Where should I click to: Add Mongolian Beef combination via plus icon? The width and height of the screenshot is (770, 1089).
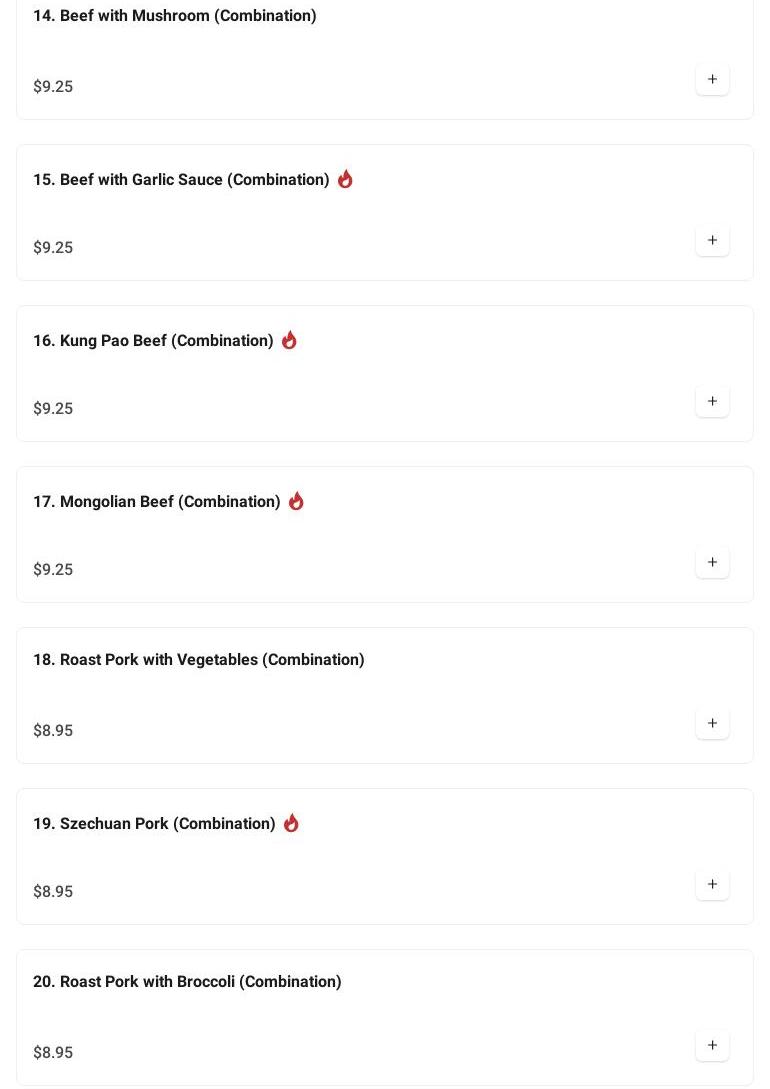[712, 563]
